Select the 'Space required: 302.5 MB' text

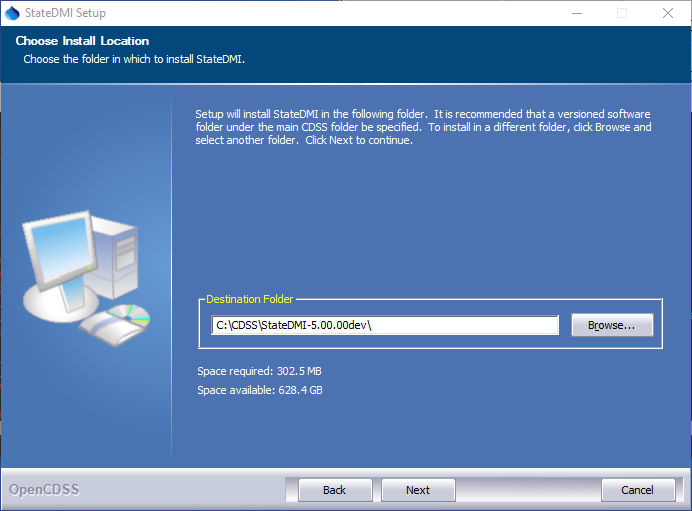[259, 371]
